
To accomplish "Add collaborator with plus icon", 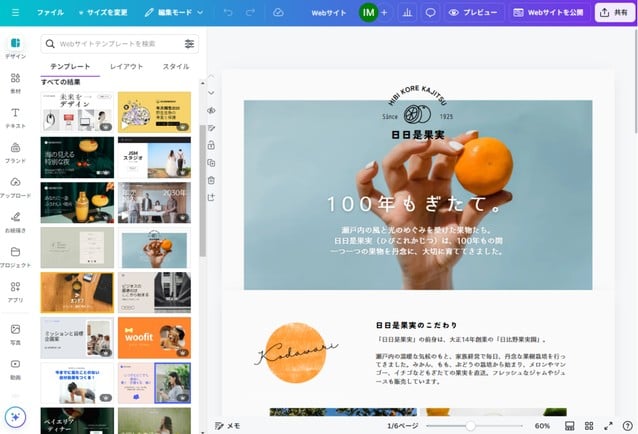I will (384, 13).
